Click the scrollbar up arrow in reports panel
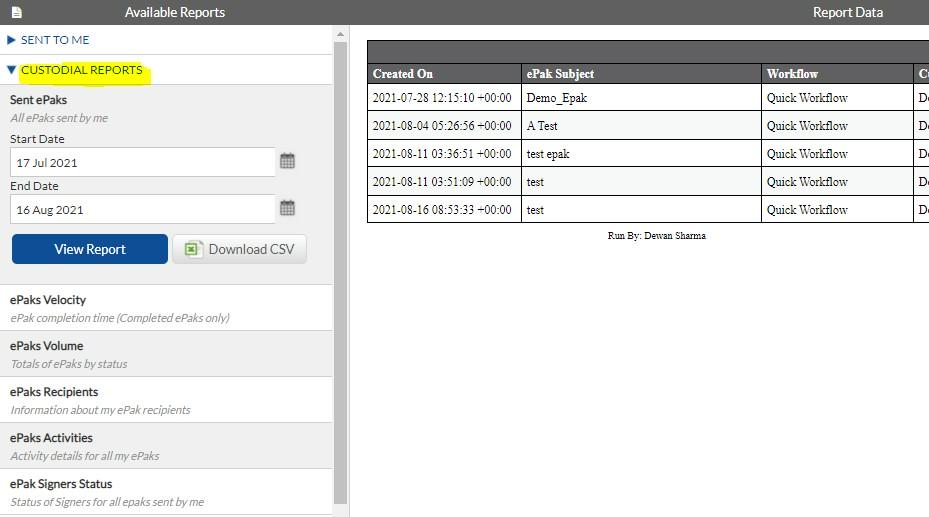 341,34
